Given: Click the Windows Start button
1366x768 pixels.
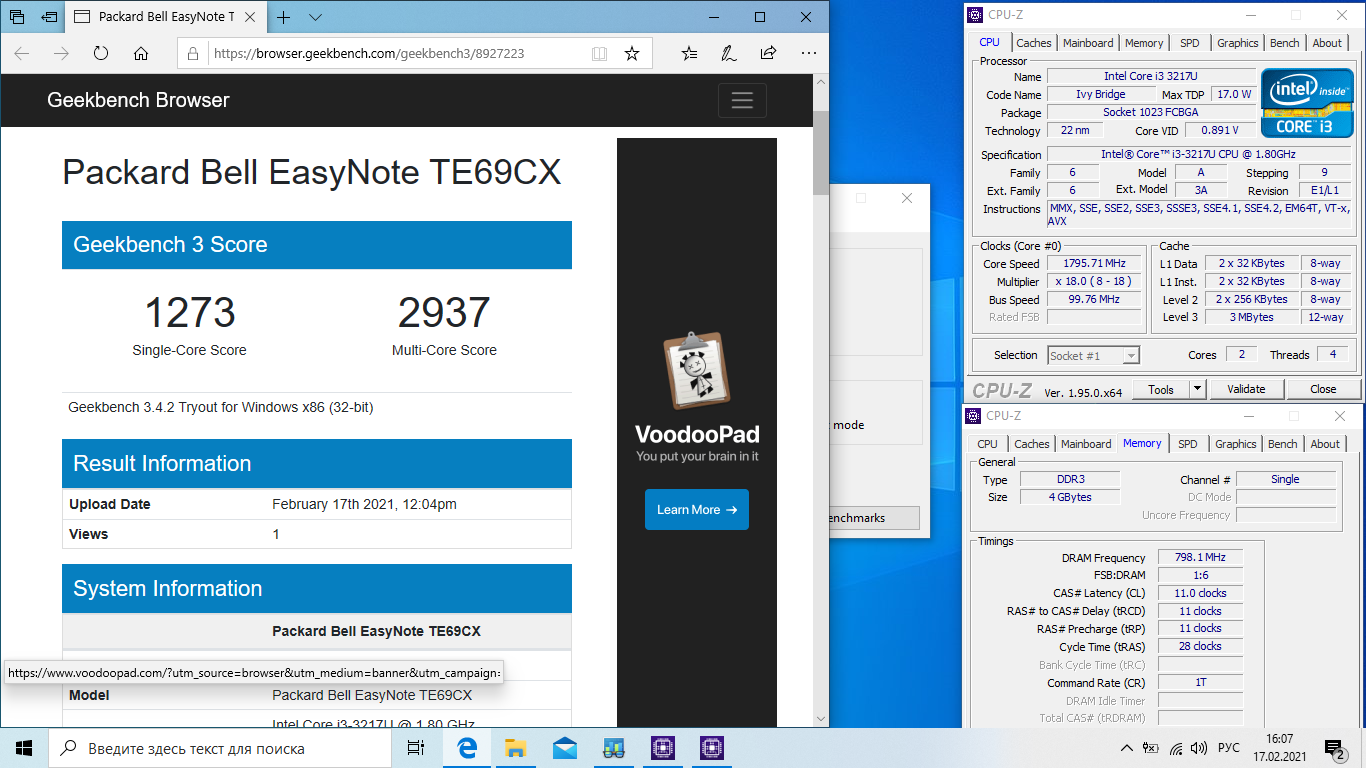Looking at the screenshot, I should 24,747.
